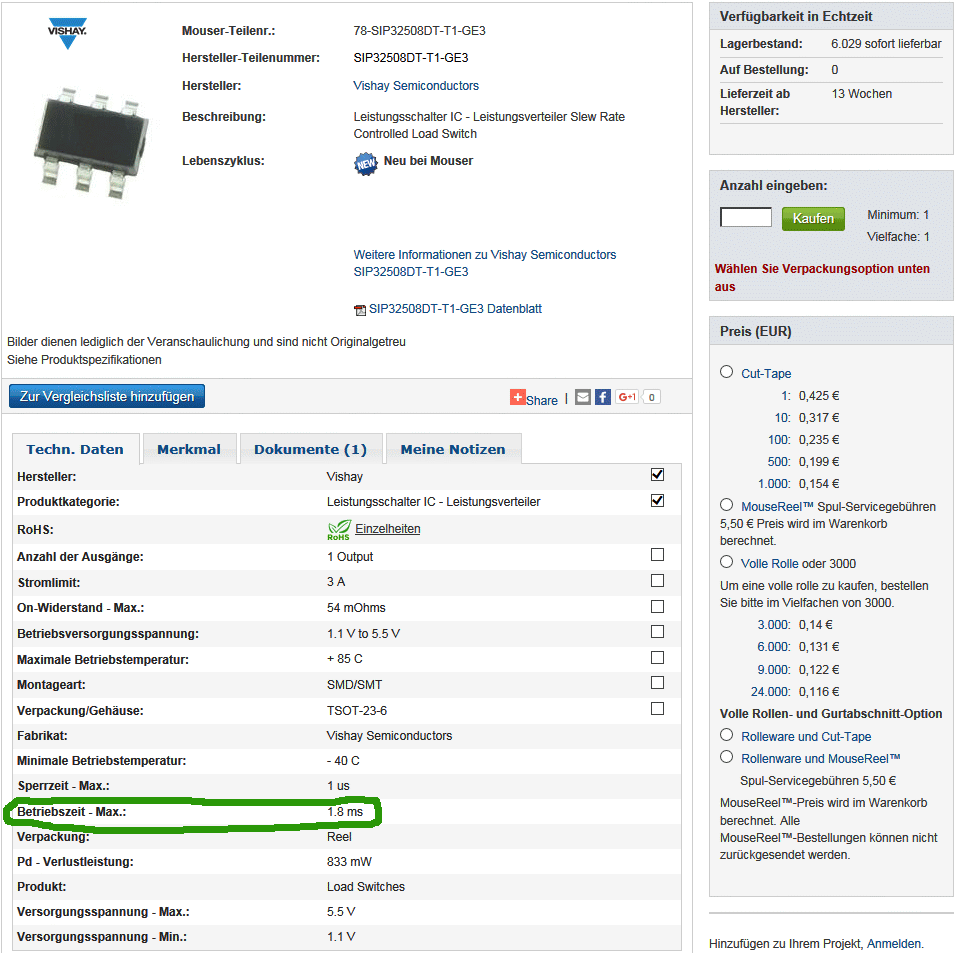Click the green RoHS leaf icon
This screenshot has height=953, width=954.
(x=339, y=529)
